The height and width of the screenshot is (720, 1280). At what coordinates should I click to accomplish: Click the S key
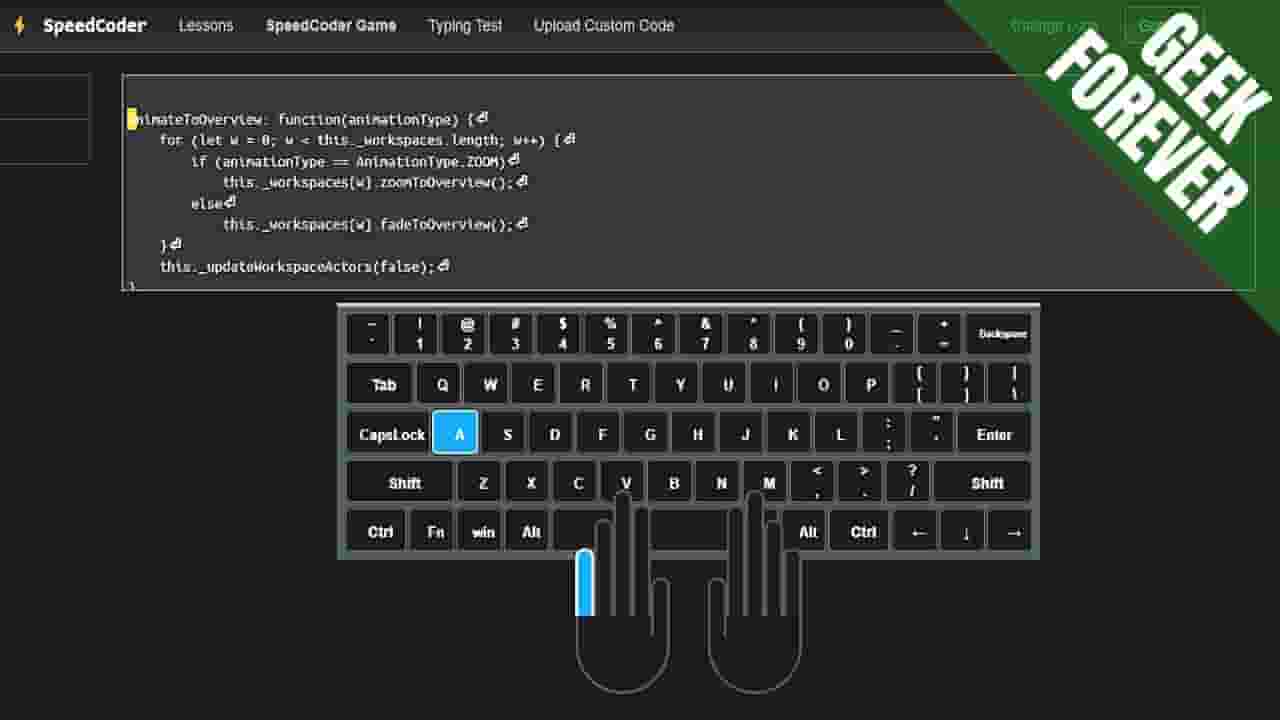504,434
